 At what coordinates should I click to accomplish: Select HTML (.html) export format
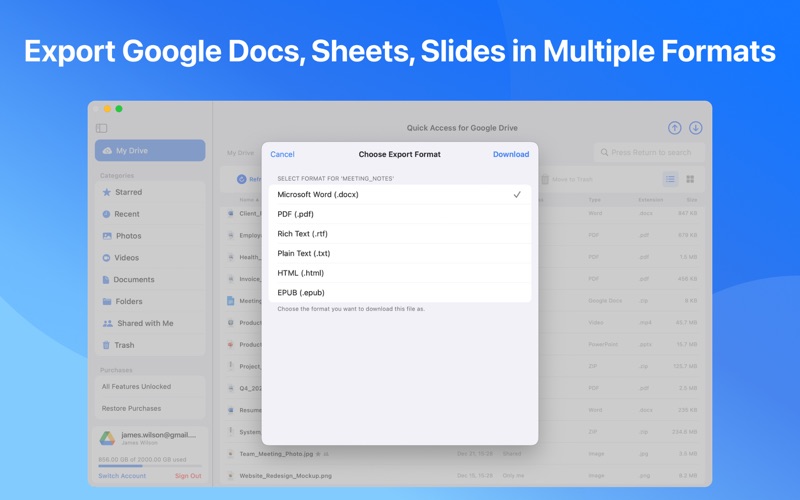pyautogui.click(x=400, y=273)
